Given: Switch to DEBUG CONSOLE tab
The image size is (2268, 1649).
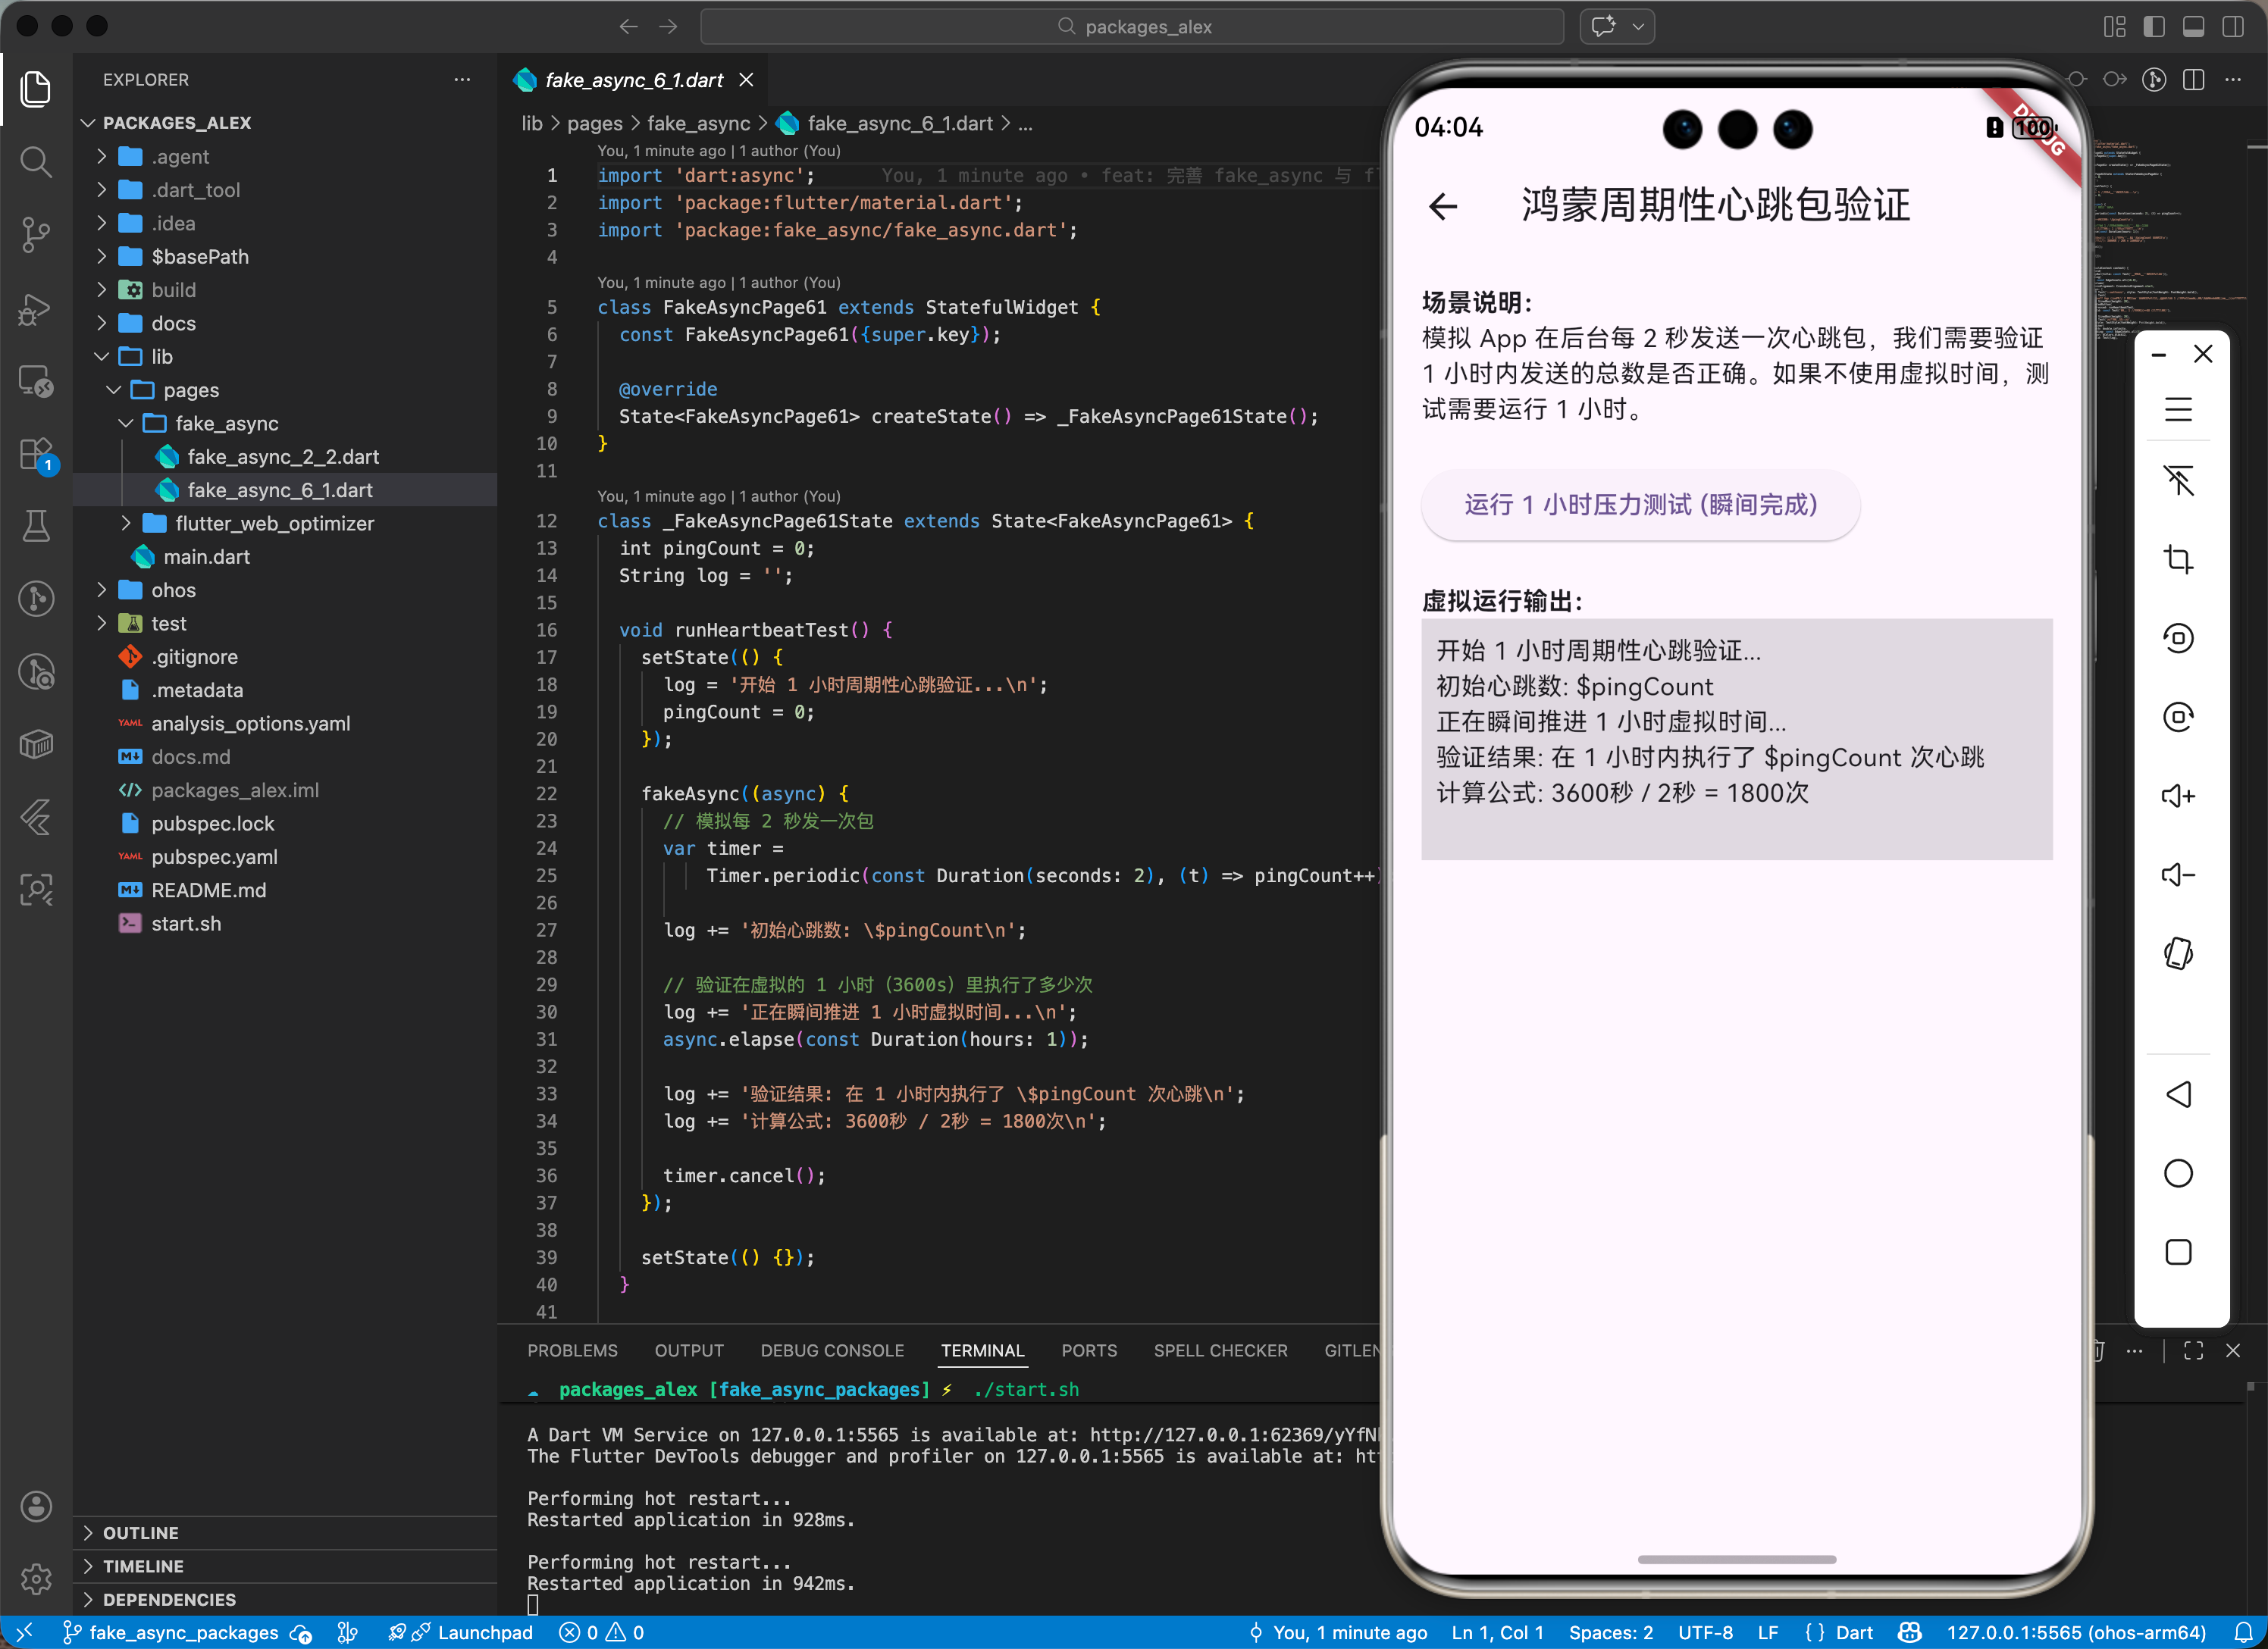Looking at the screenshot, I should tap(831, 1350).
